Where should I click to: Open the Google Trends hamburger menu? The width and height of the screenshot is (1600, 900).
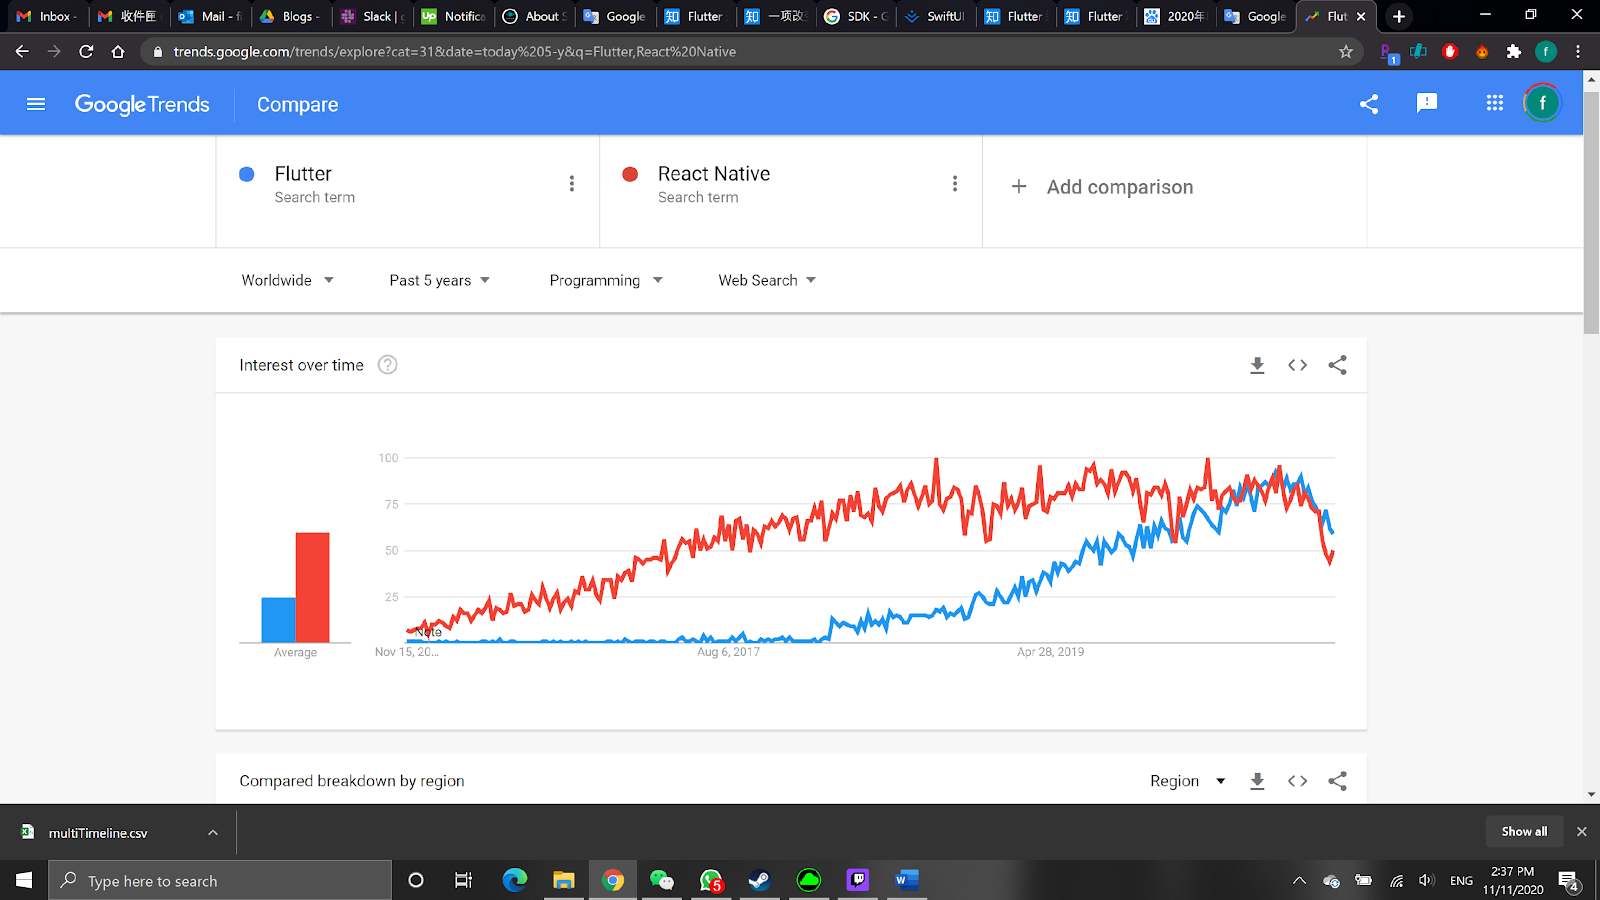(x=36, y=104)
